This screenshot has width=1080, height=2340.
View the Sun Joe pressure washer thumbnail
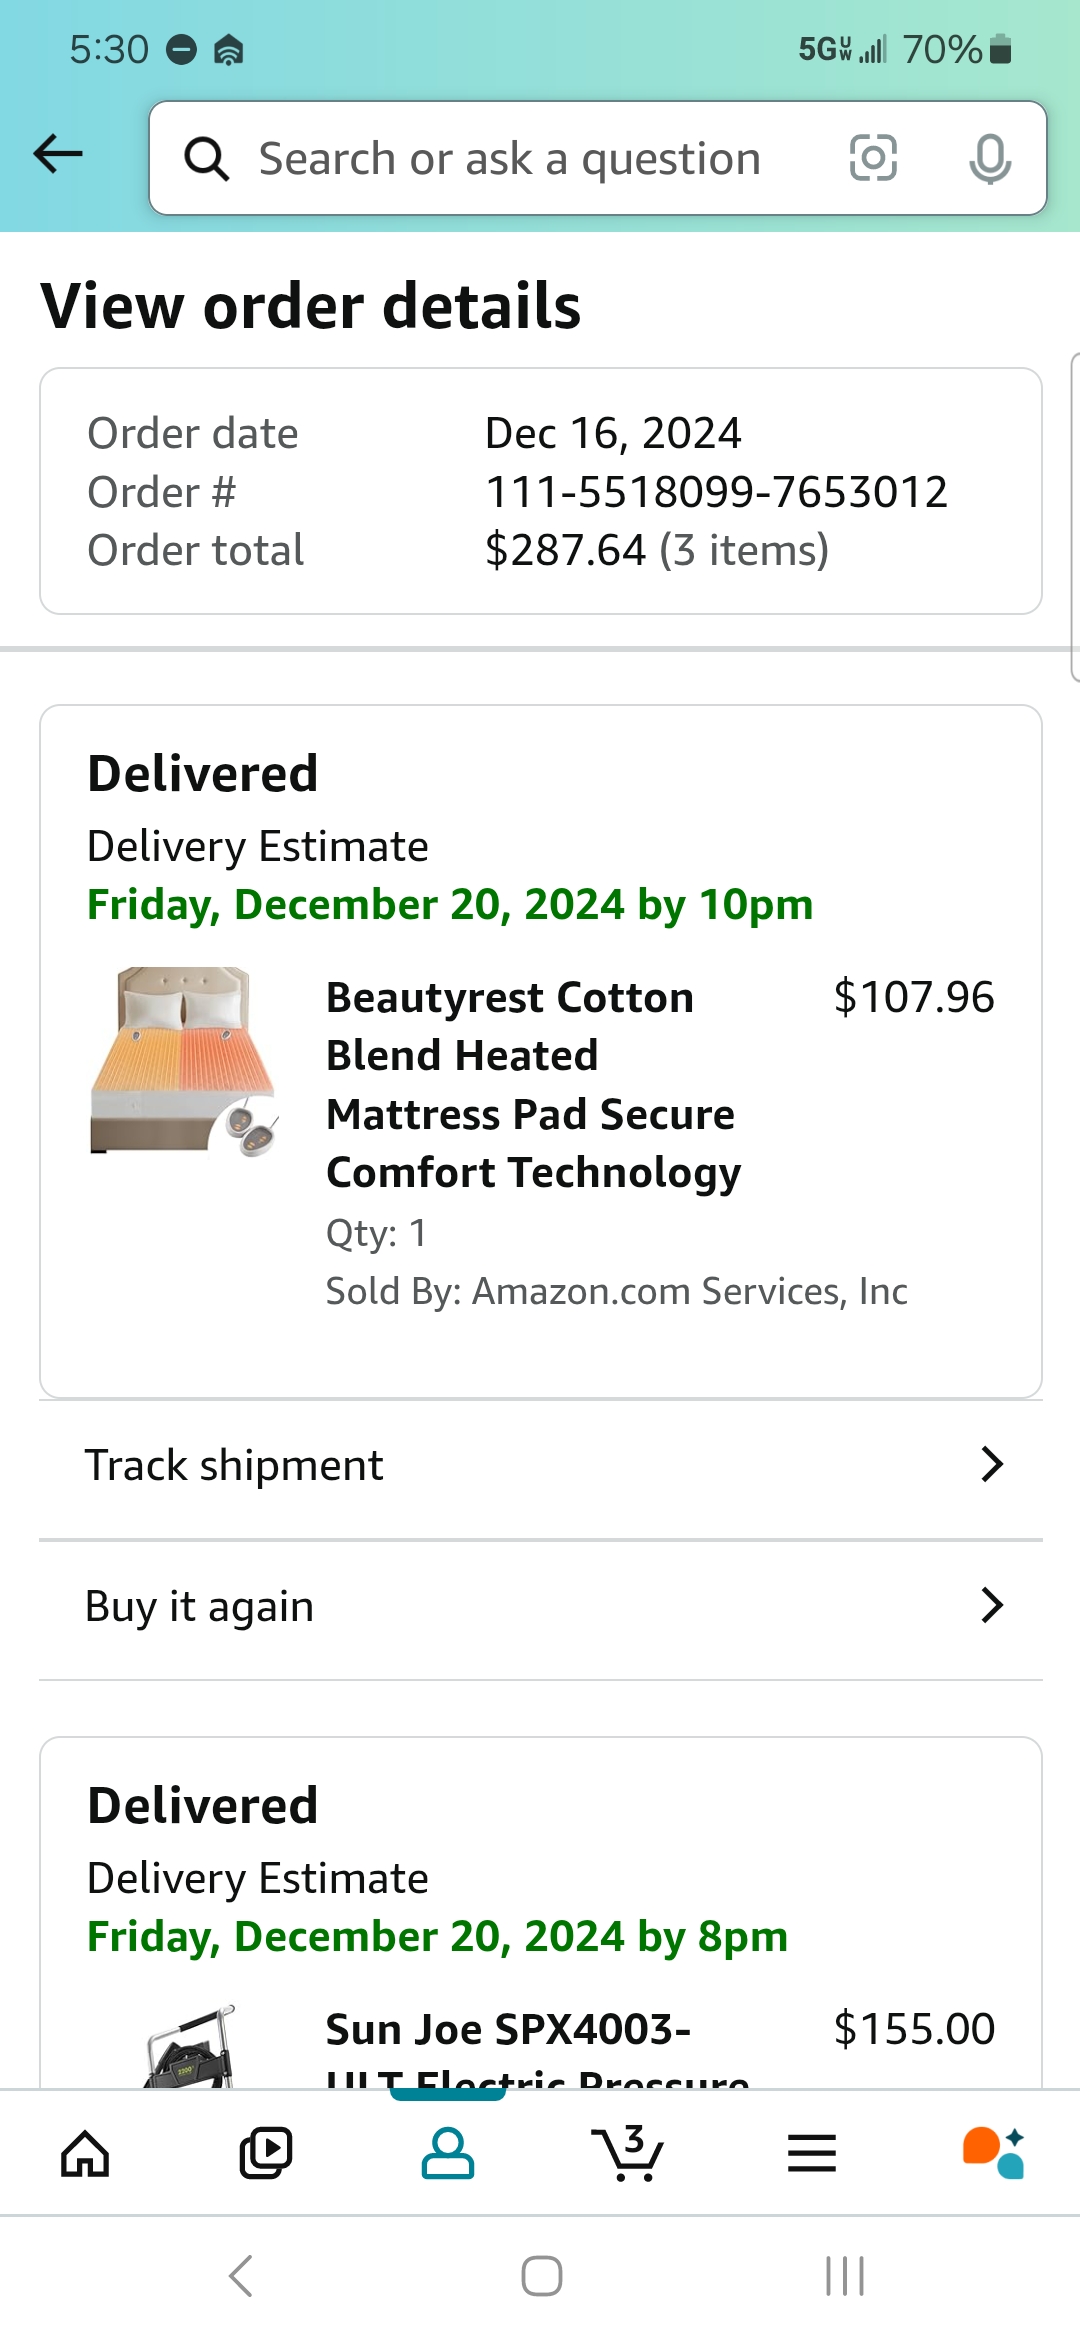[190, 2046]
